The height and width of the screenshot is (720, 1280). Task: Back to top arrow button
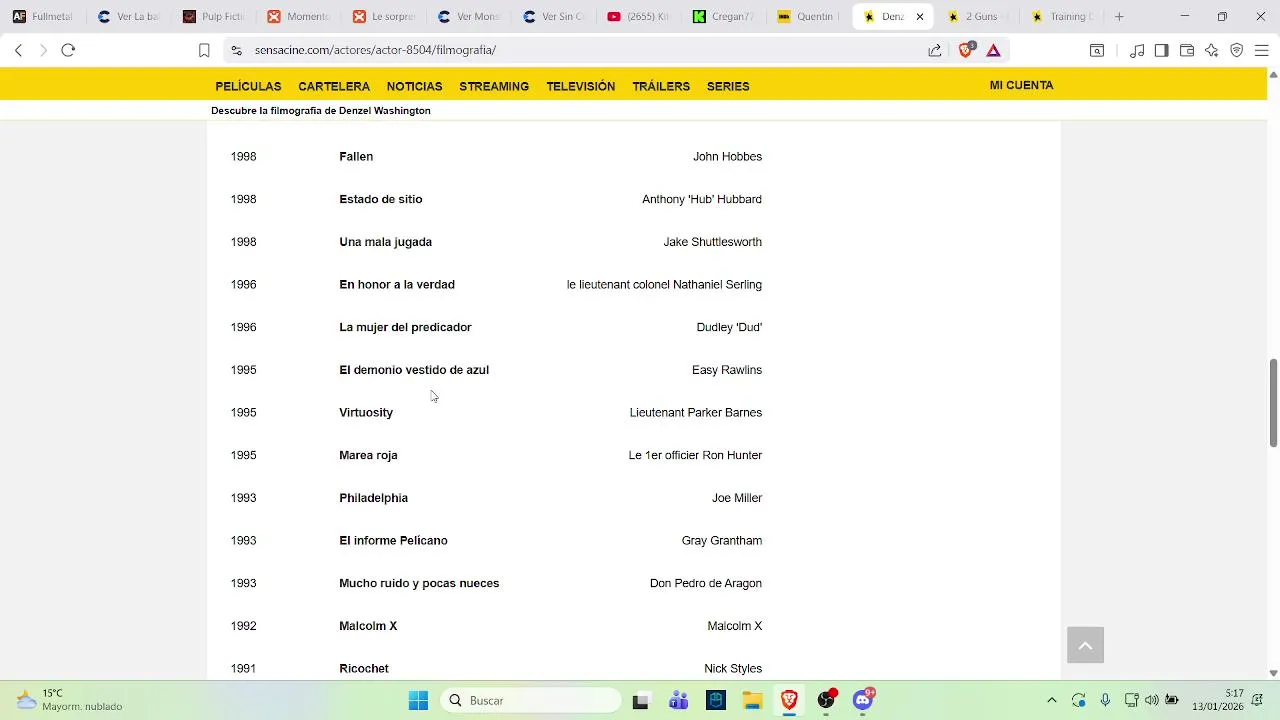click(1085, 645)
